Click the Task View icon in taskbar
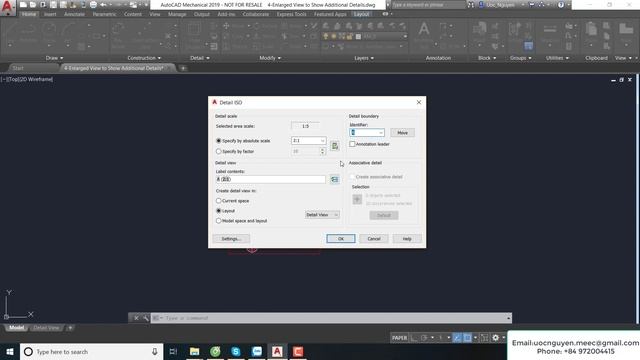640x360 pixels. coord(173,351)
